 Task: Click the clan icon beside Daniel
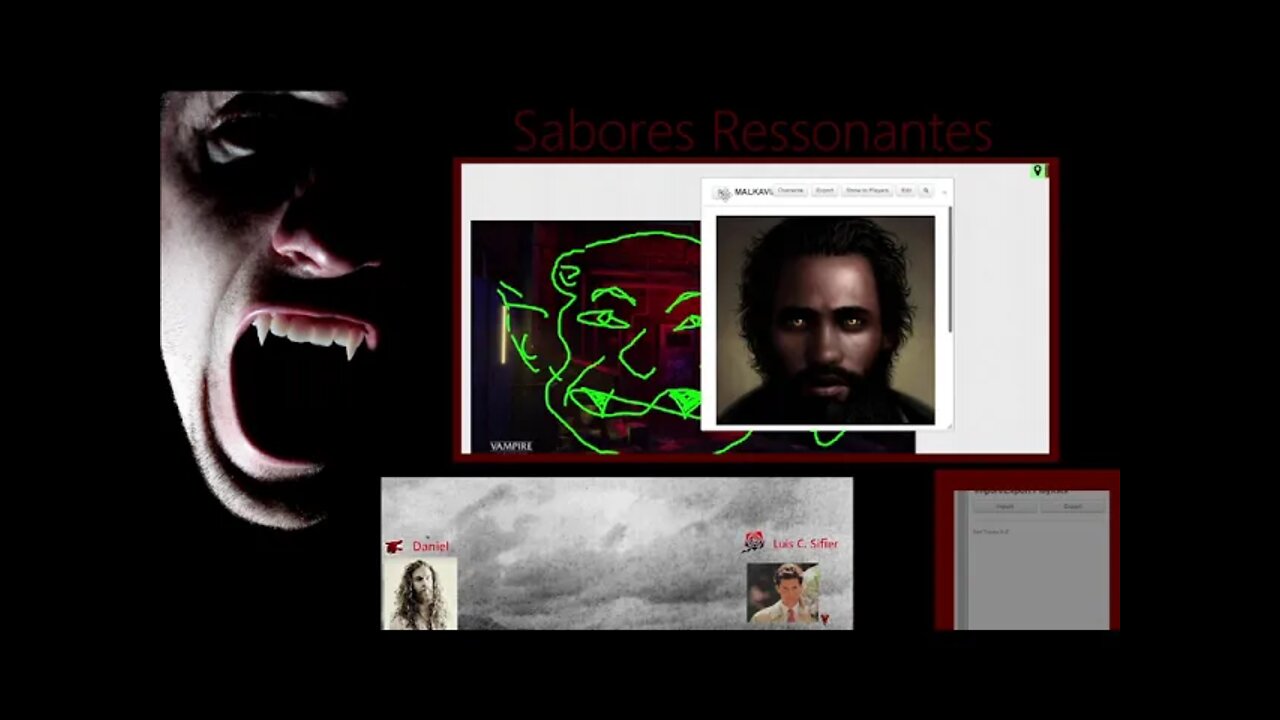click(x=394, y=546)
